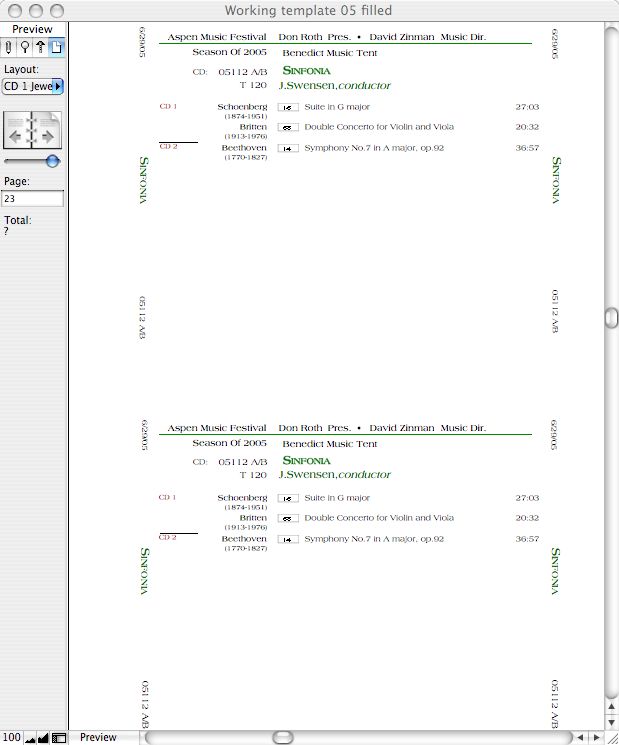
Task: Click 'Aspen Music Festival' in top insert
Action: (217, 37)
